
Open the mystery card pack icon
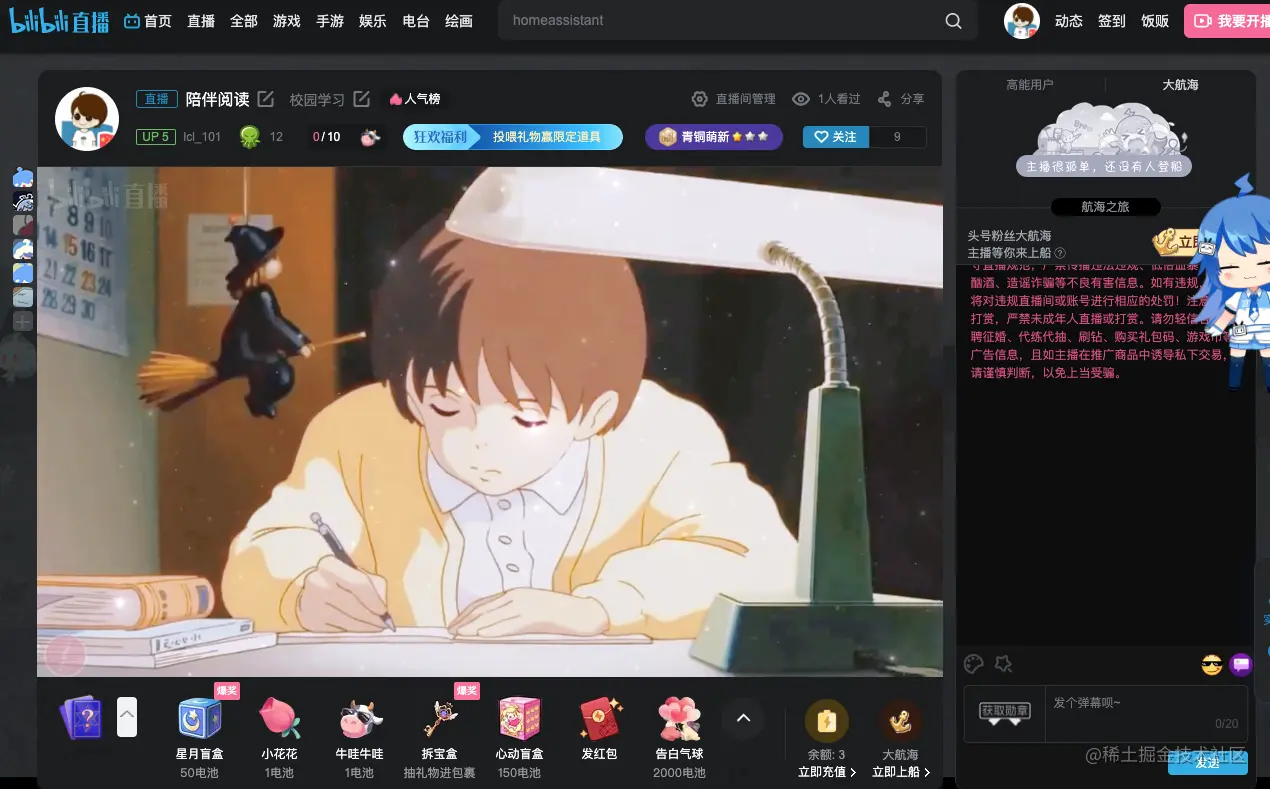click(82, 717)
